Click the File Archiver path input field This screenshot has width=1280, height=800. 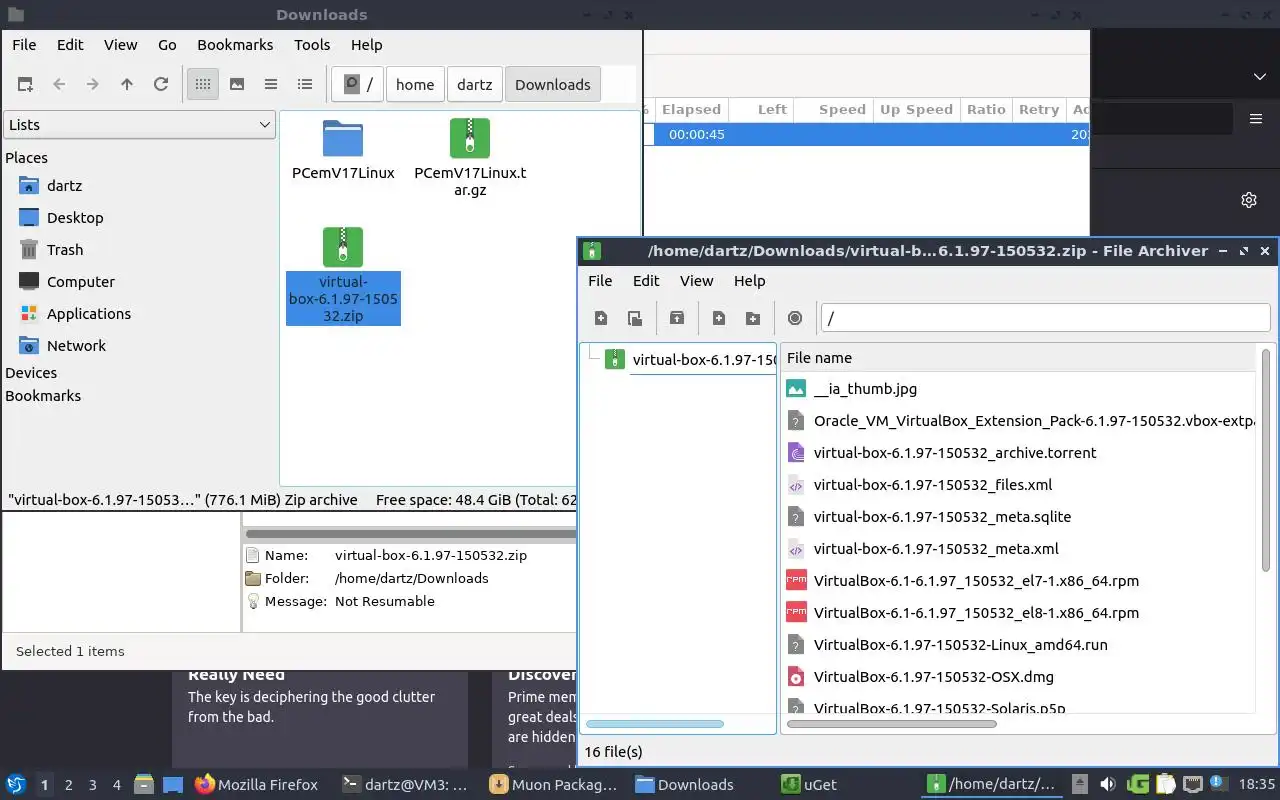coord(1045,318)
